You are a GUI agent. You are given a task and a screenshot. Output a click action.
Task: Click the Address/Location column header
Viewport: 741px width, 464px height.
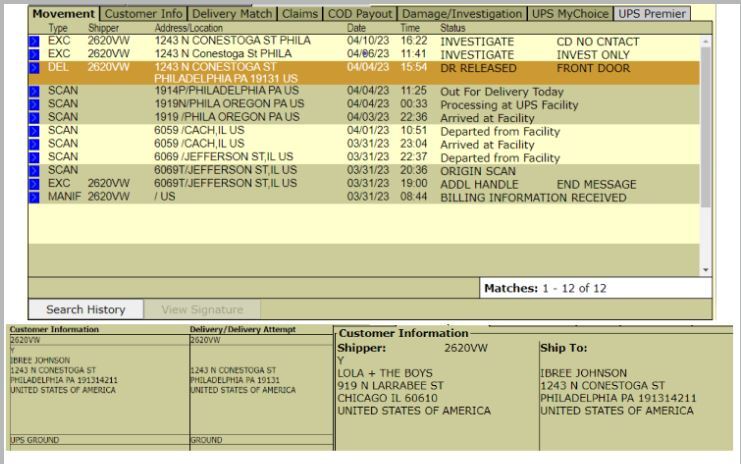(189, 28)
